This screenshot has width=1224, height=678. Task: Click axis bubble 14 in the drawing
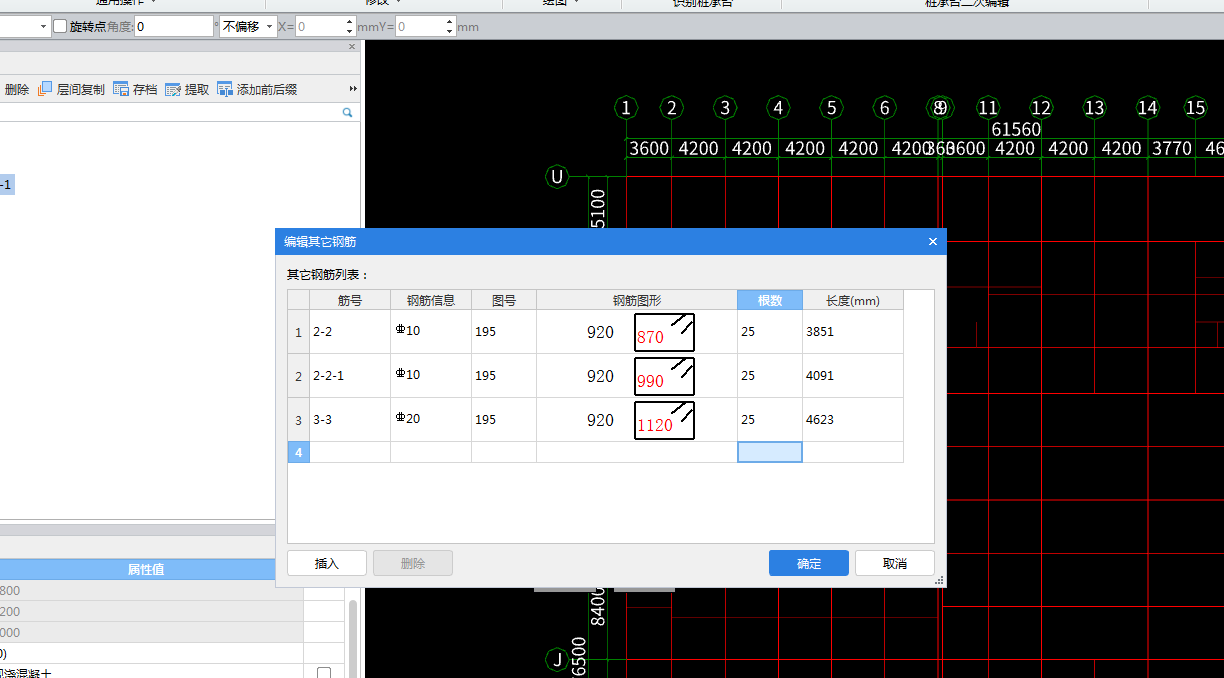[x=1147, y=107]
